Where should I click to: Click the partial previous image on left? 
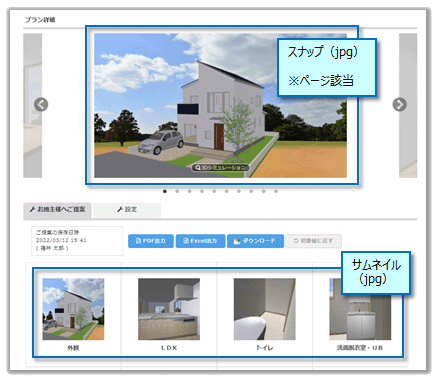[32, 105]
